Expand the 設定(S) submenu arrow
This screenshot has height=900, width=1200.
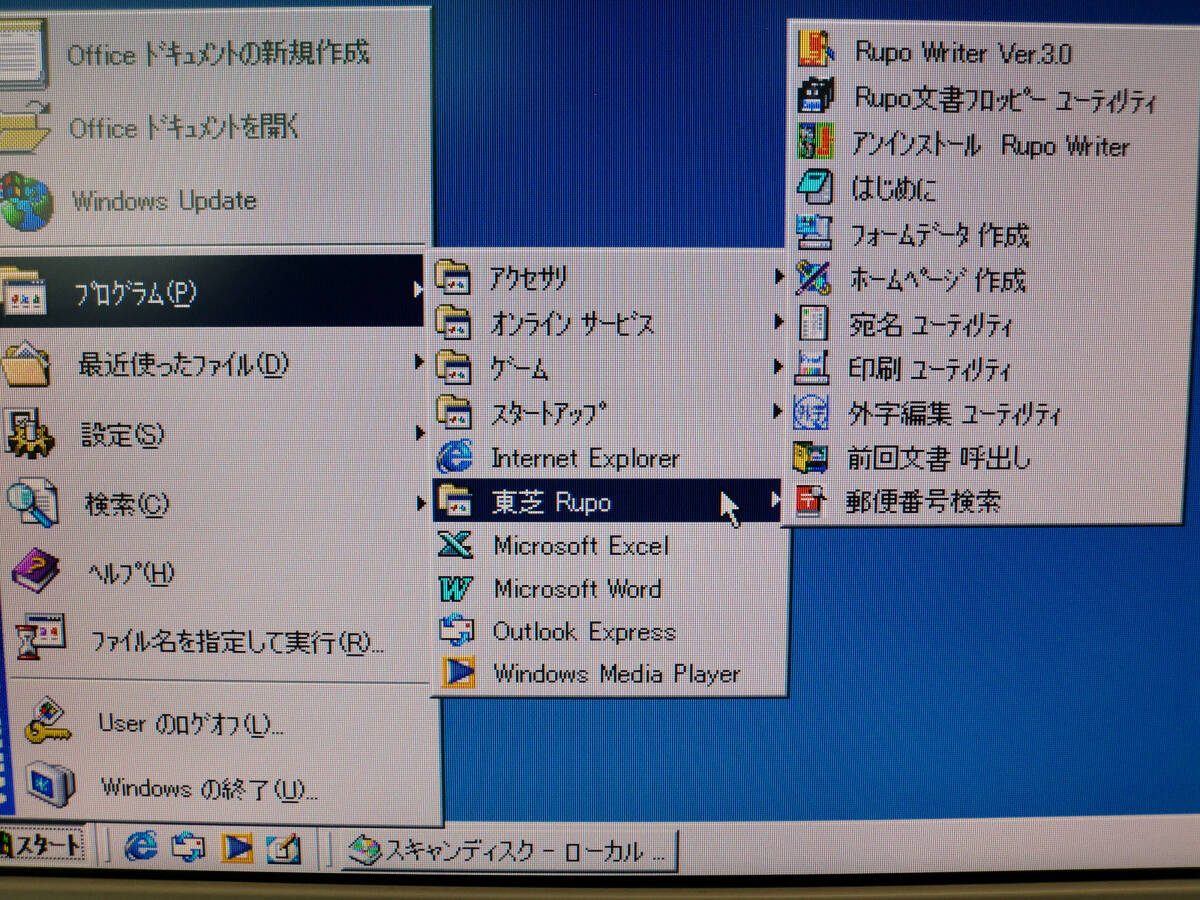420,432
